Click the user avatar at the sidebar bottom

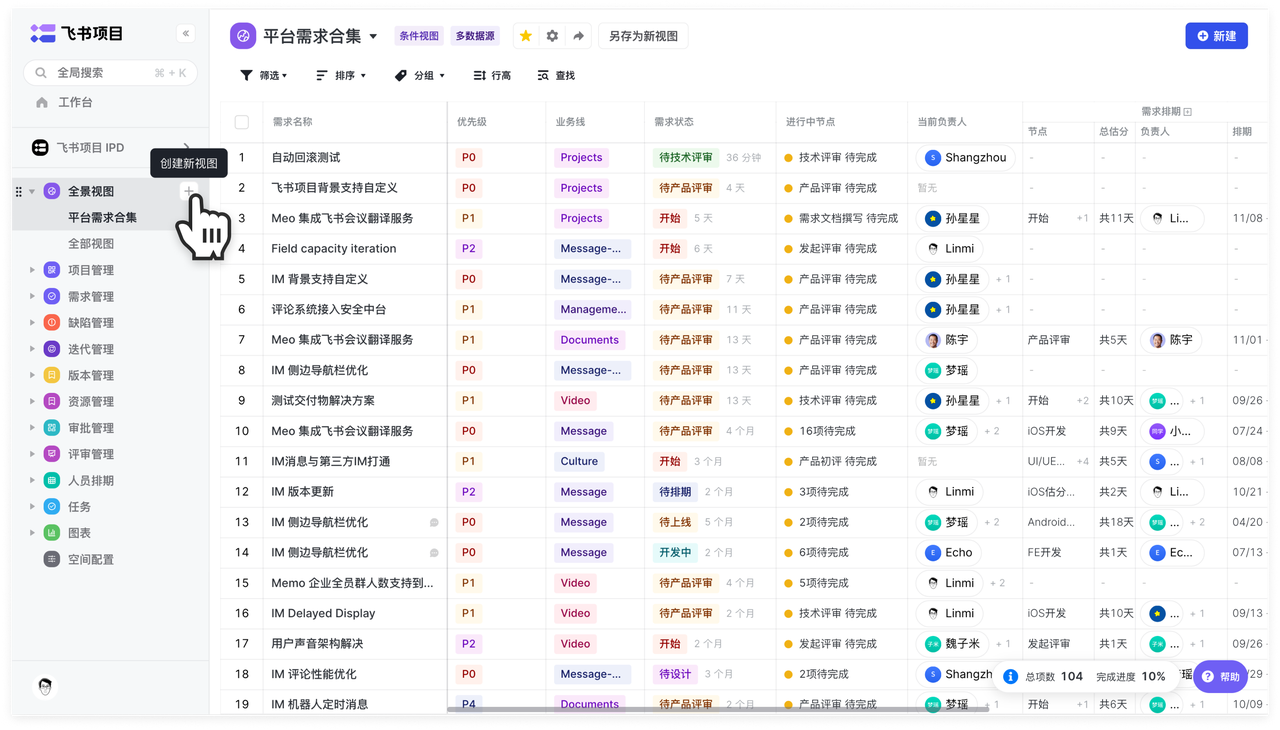pyautogui.click(x=45, y=687)
